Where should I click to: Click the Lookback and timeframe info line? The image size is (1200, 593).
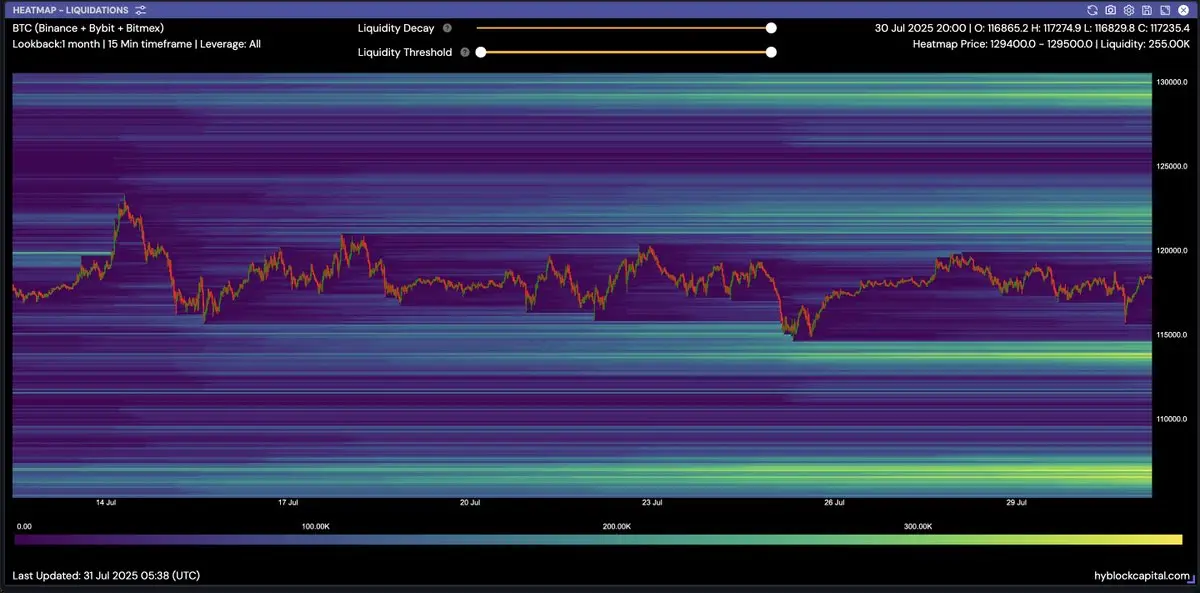pos(137,44)
